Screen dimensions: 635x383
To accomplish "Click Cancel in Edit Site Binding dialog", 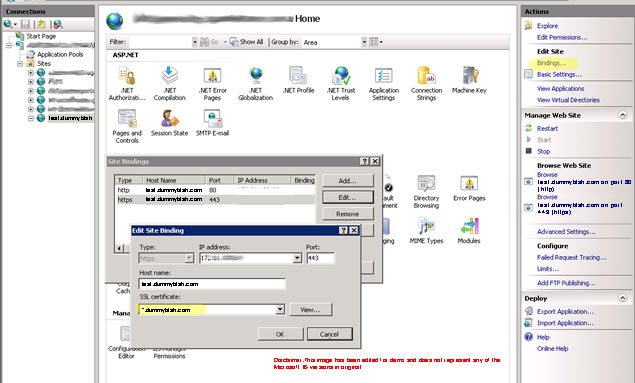I will [330, 334].
